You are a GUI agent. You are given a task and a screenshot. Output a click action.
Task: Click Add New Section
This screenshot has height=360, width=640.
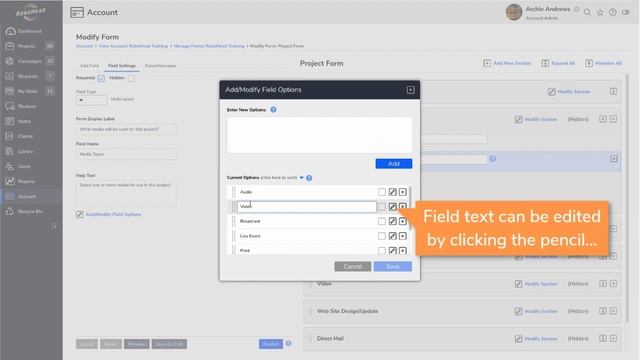tap(507, 63)
